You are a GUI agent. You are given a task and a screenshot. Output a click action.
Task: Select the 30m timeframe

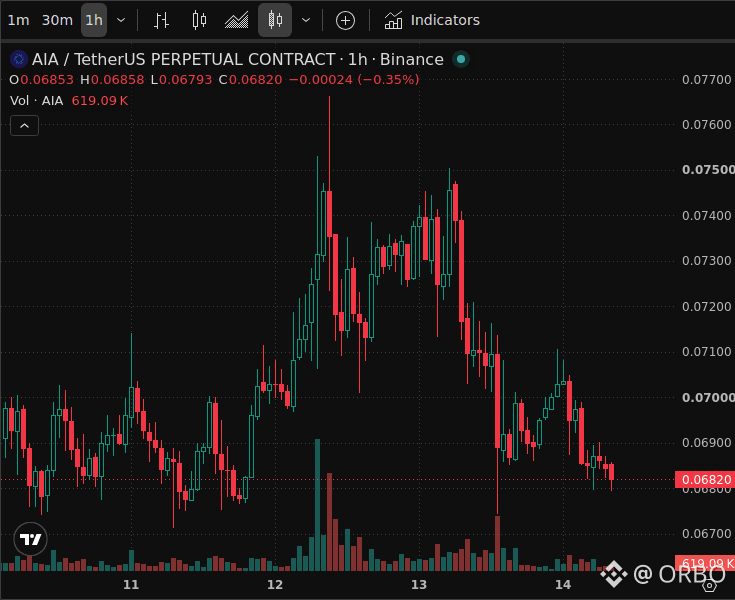coord(57,20)
